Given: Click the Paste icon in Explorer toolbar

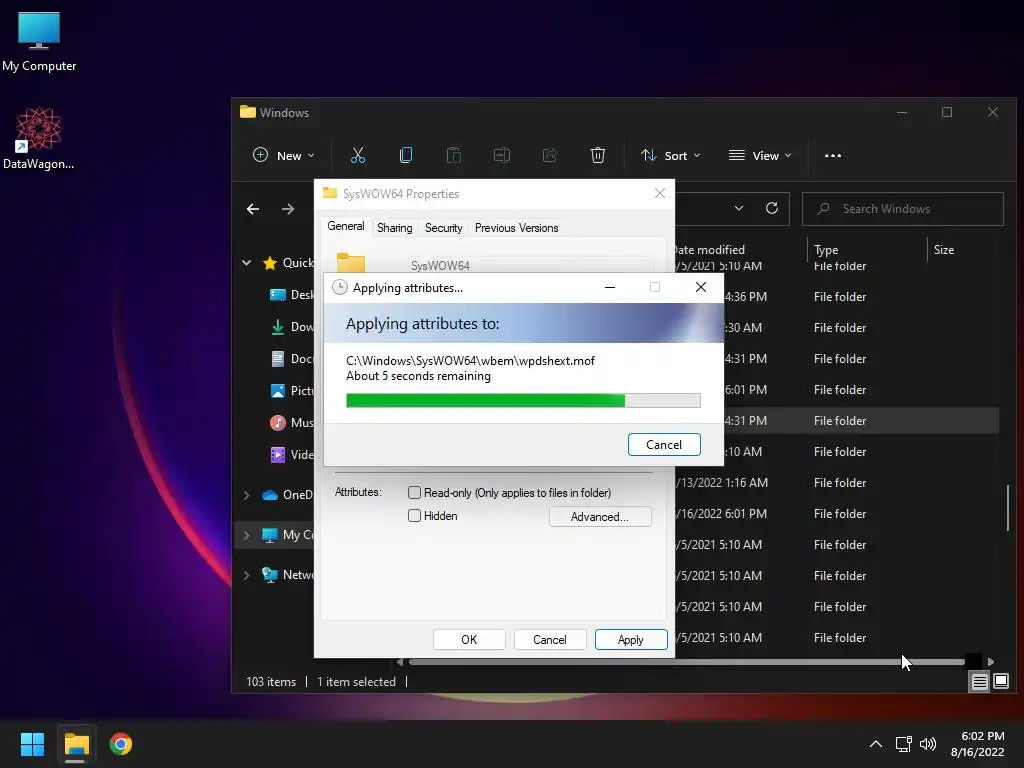Looking at the screenshot, I should click(454, 155).
